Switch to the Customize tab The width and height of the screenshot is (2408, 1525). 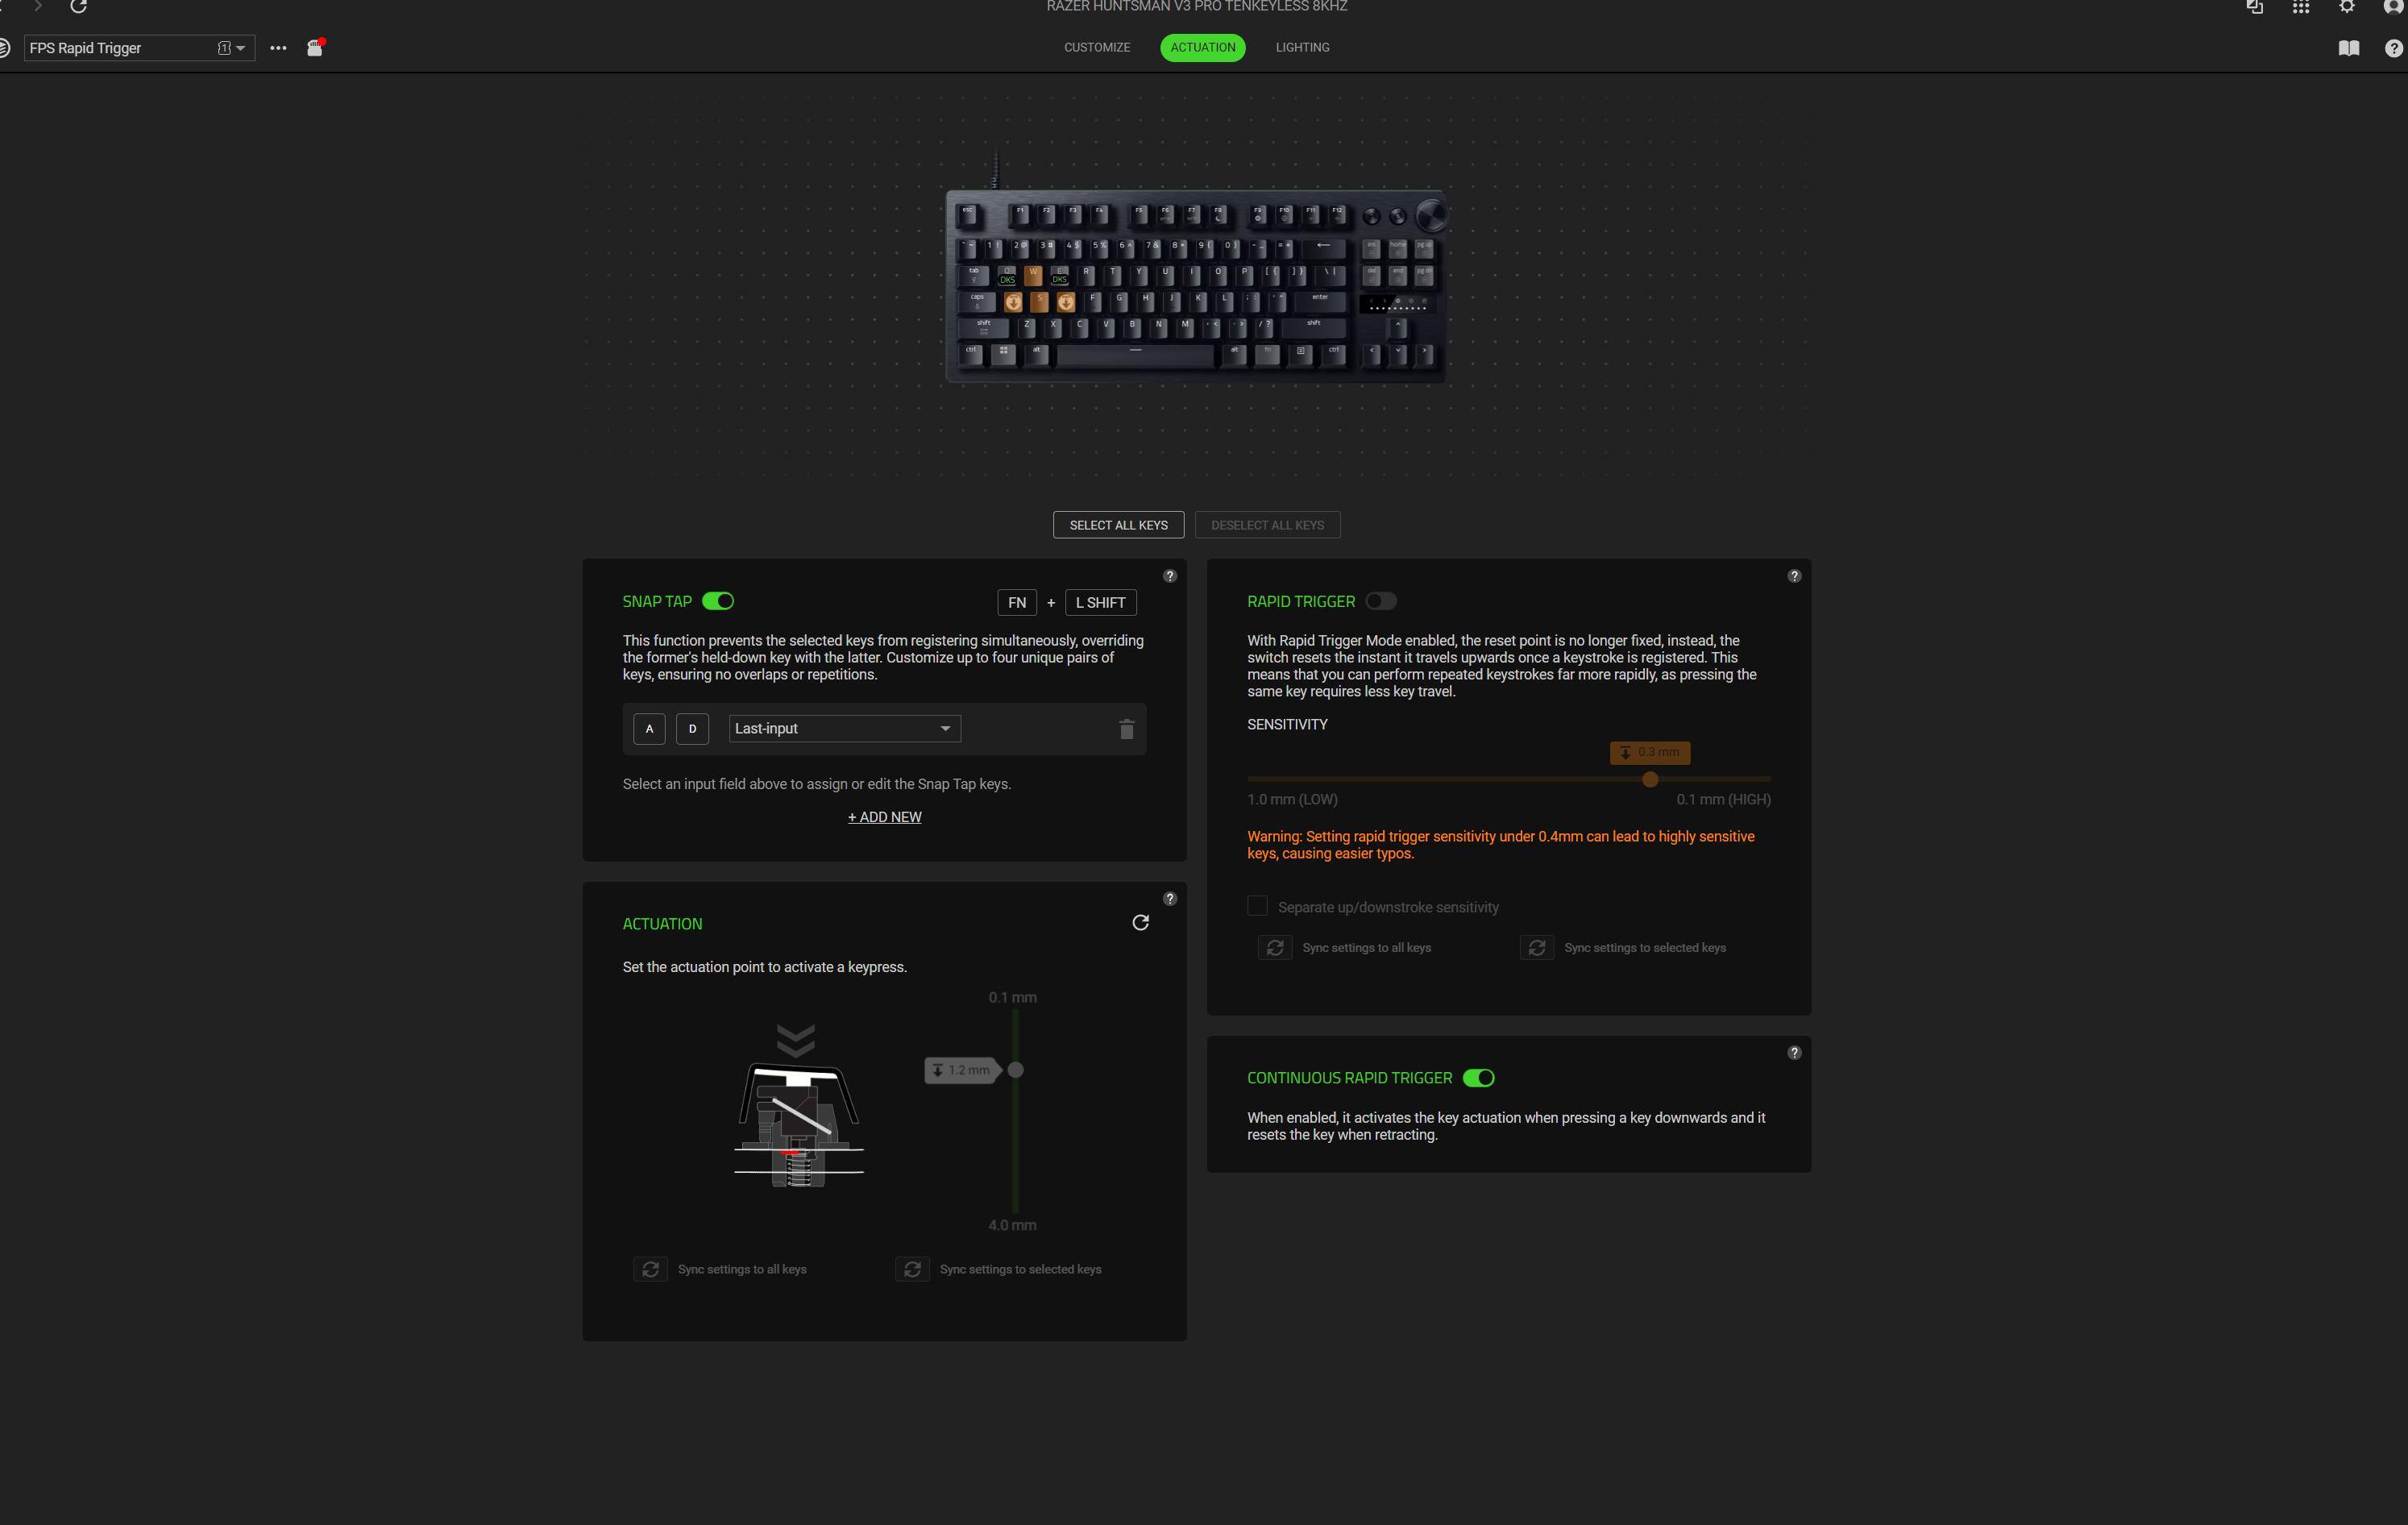[1097, 48]
